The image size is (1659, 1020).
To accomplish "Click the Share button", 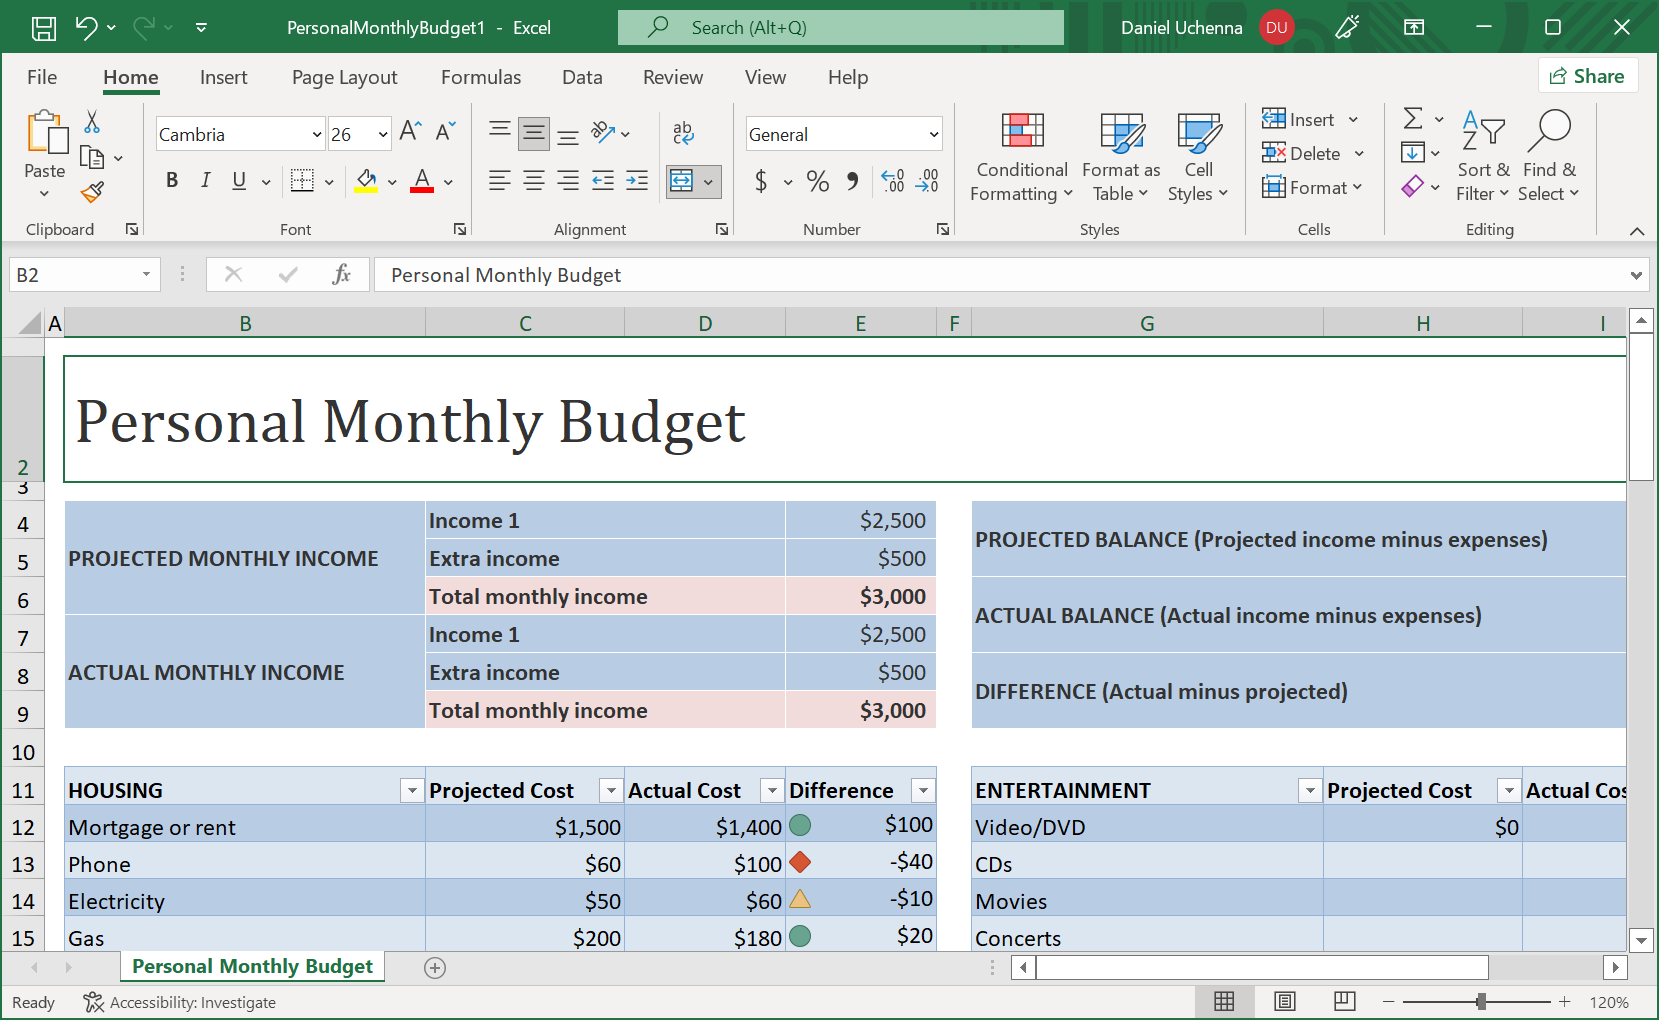I will (1587, 76).
